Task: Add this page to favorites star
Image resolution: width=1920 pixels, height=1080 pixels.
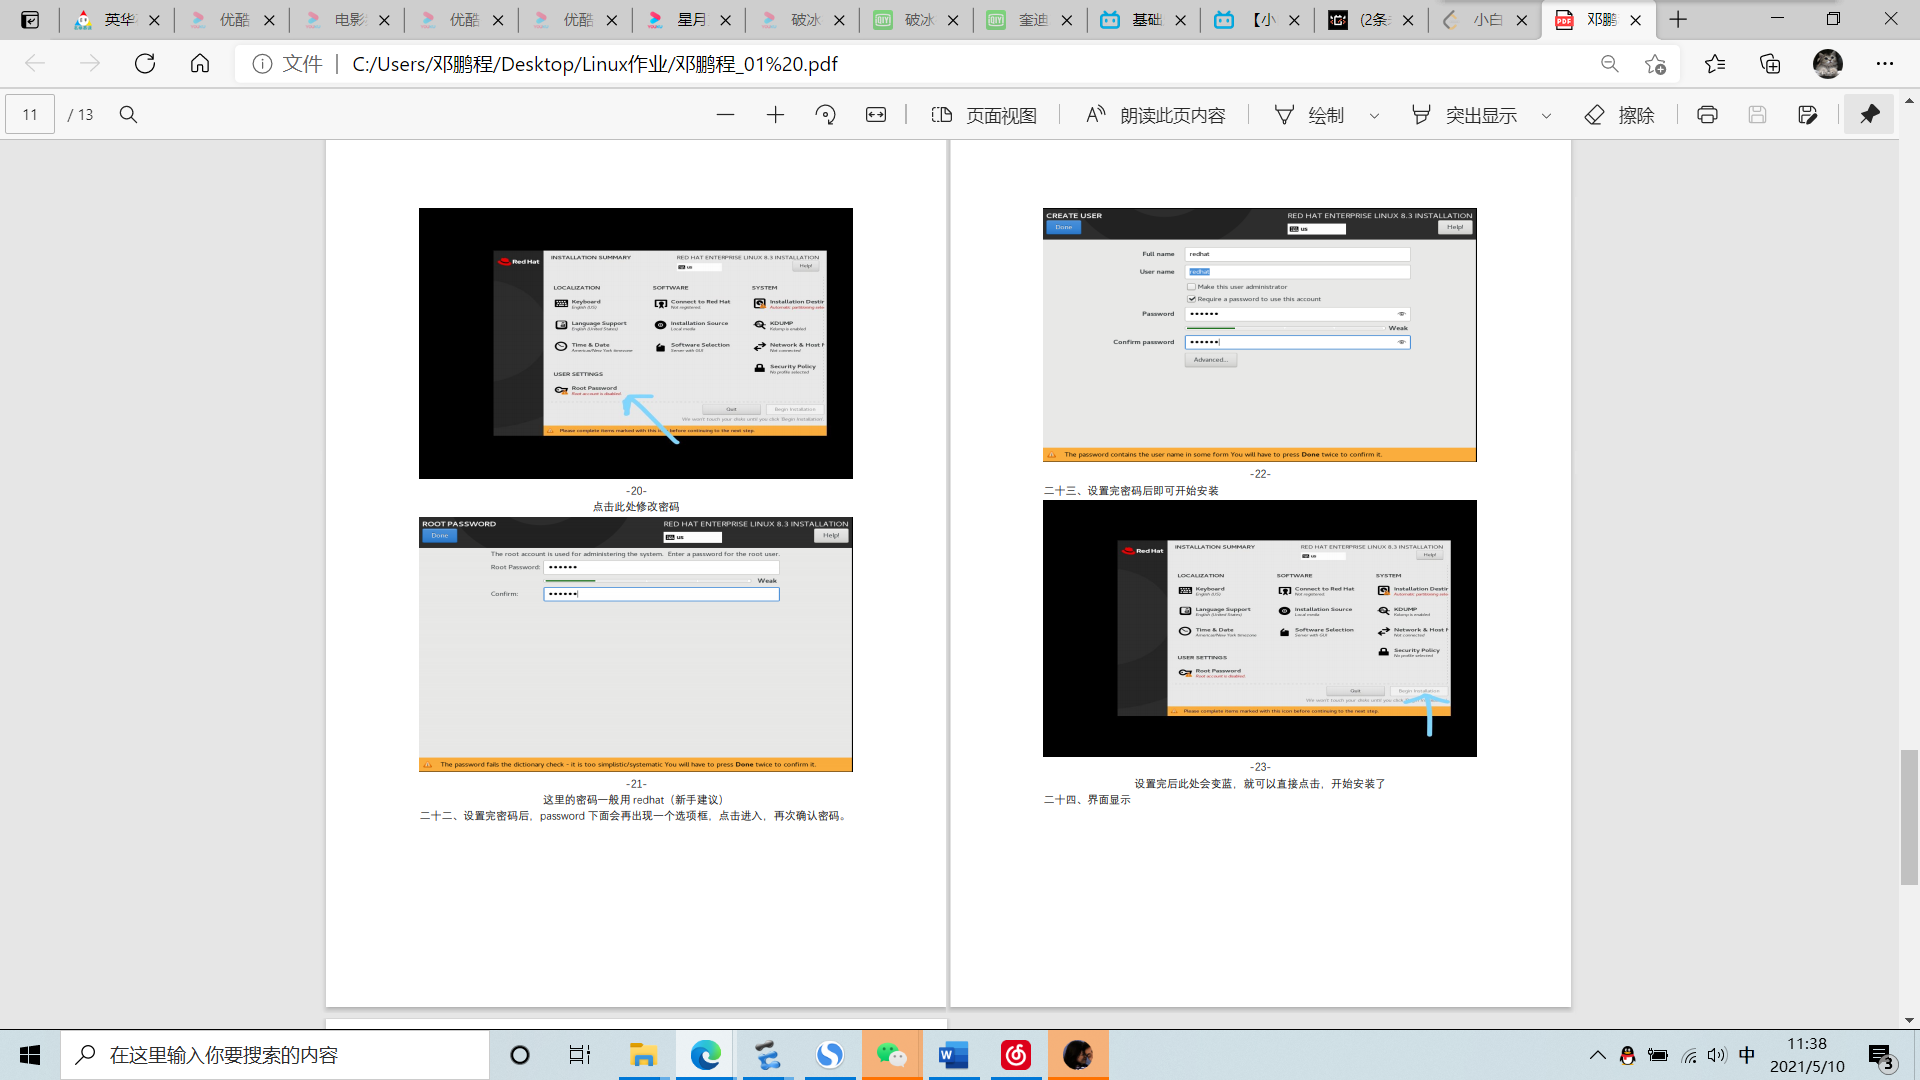Action: click(x=1655, y=64)
